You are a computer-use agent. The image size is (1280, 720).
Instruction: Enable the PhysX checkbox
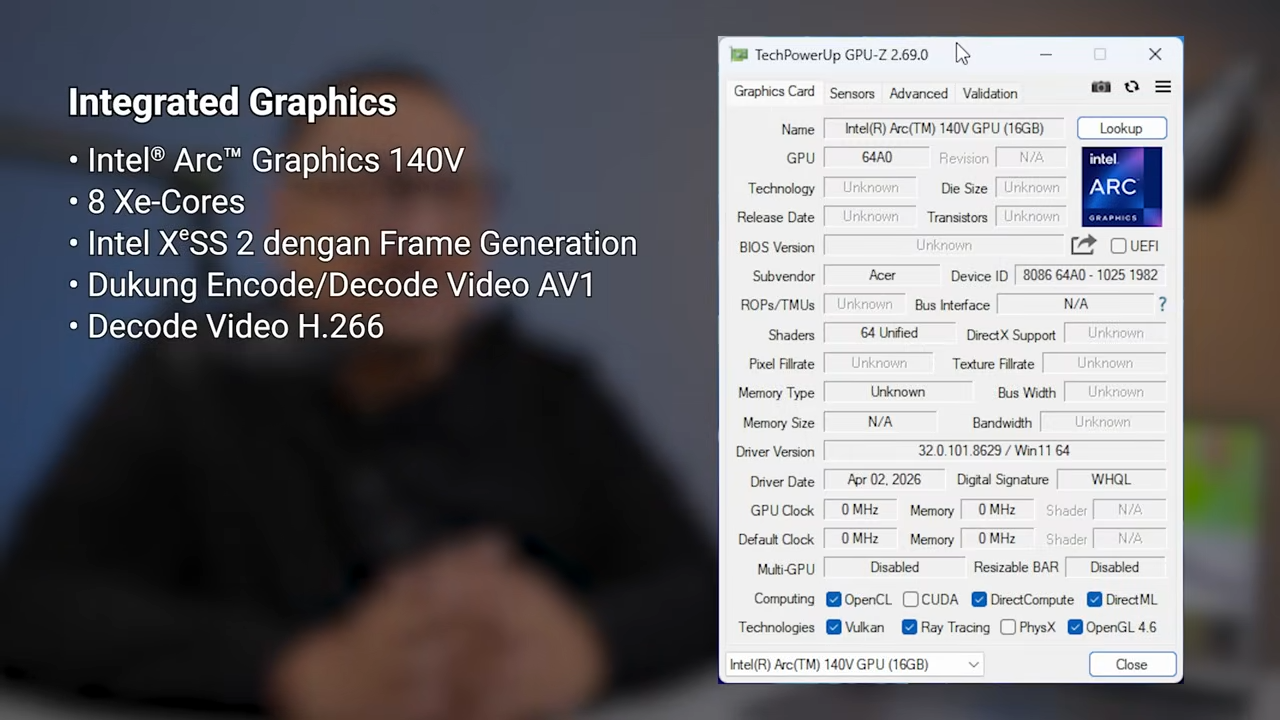pos(1008,627)
